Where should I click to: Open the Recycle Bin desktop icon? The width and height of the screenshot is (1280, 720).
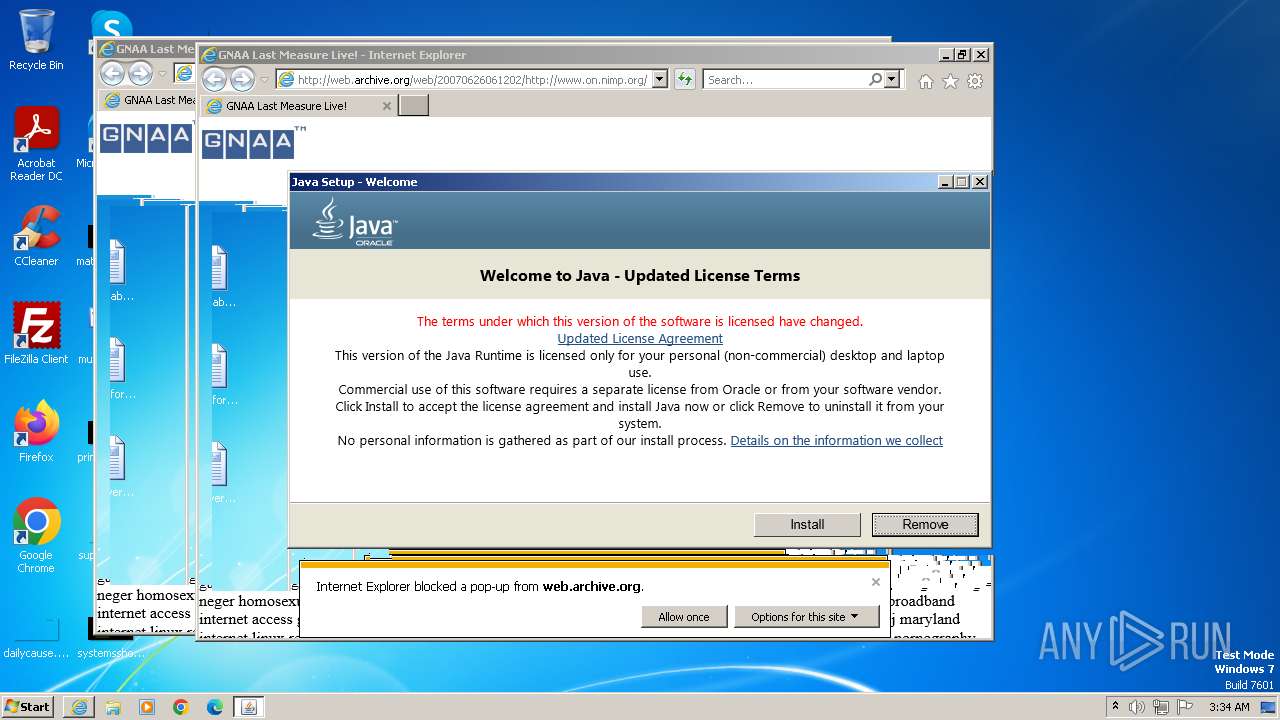pos(36,40)
